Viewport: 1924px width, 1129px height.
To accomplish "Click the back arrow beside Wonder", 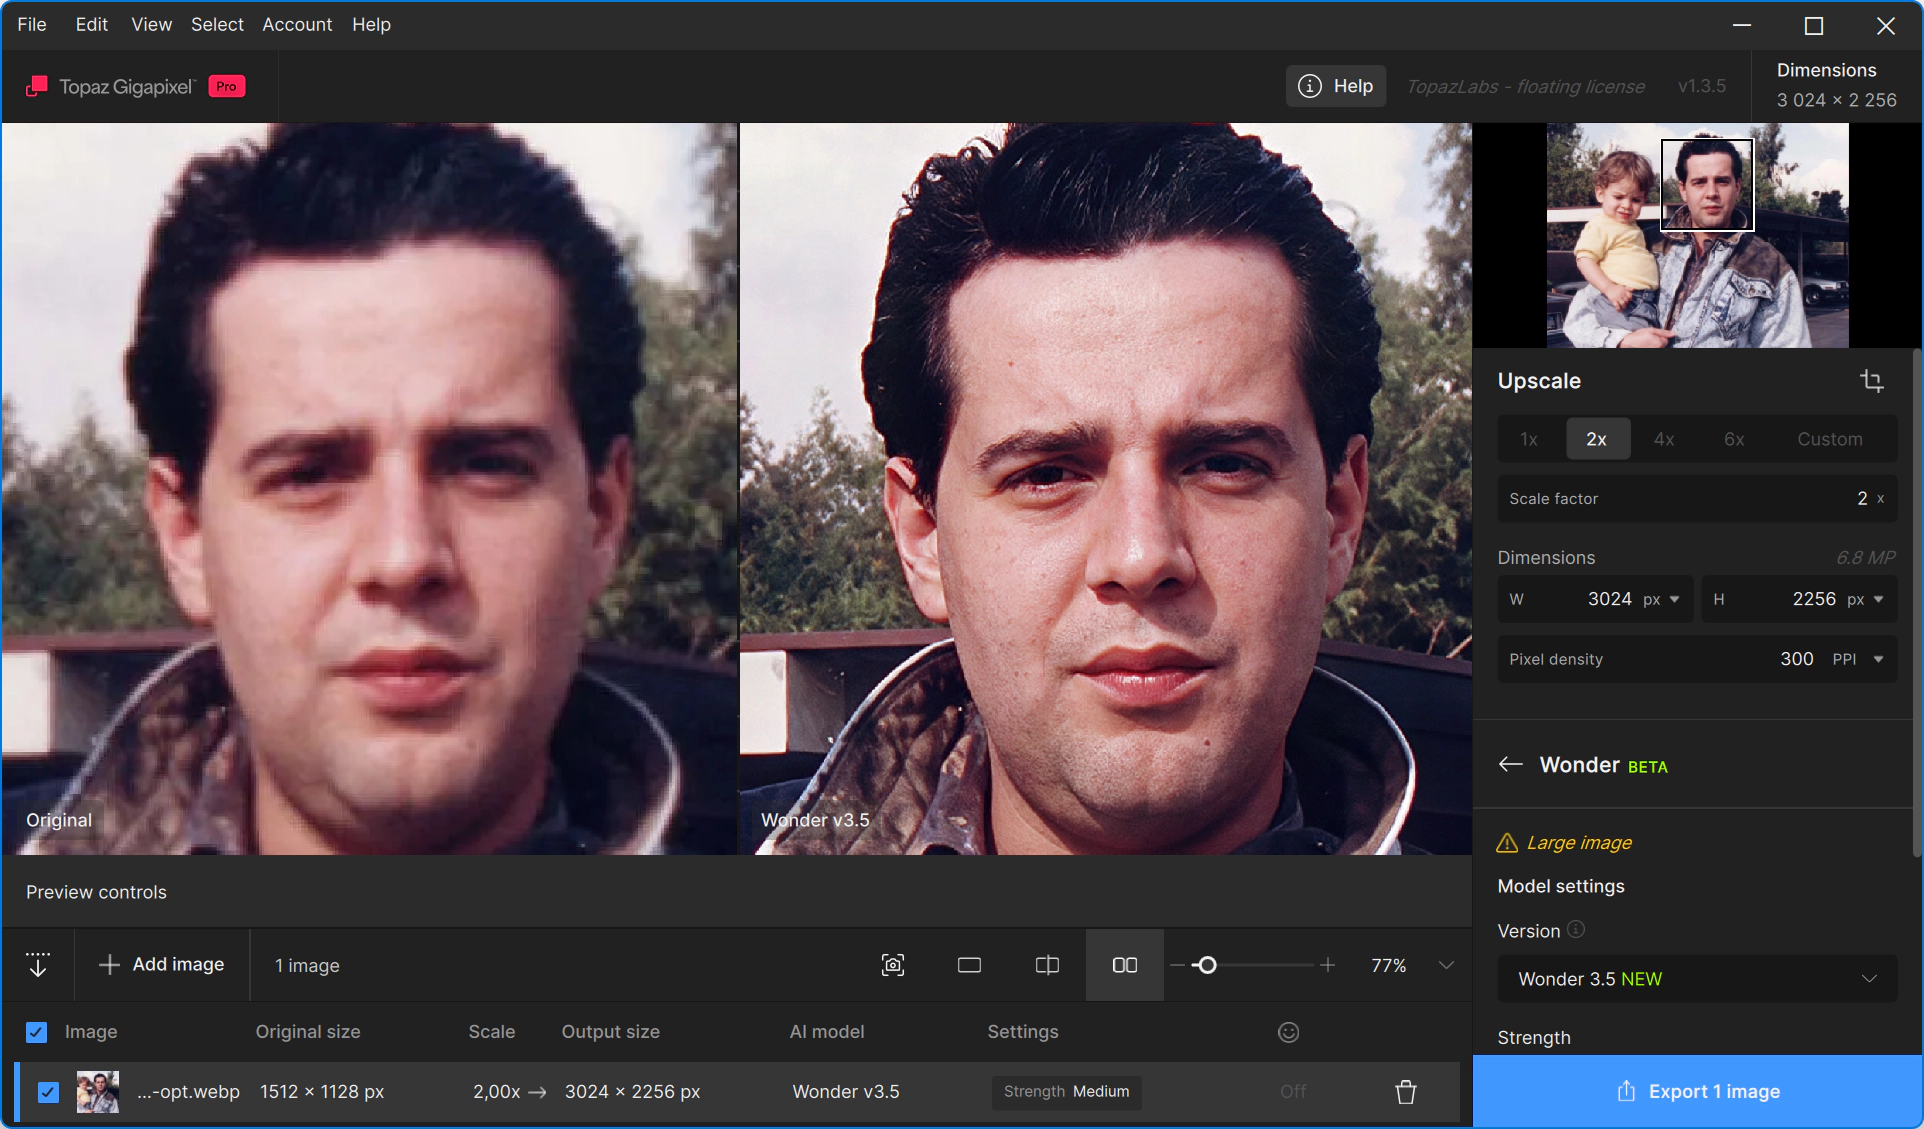I will (x=1510, y=765).
